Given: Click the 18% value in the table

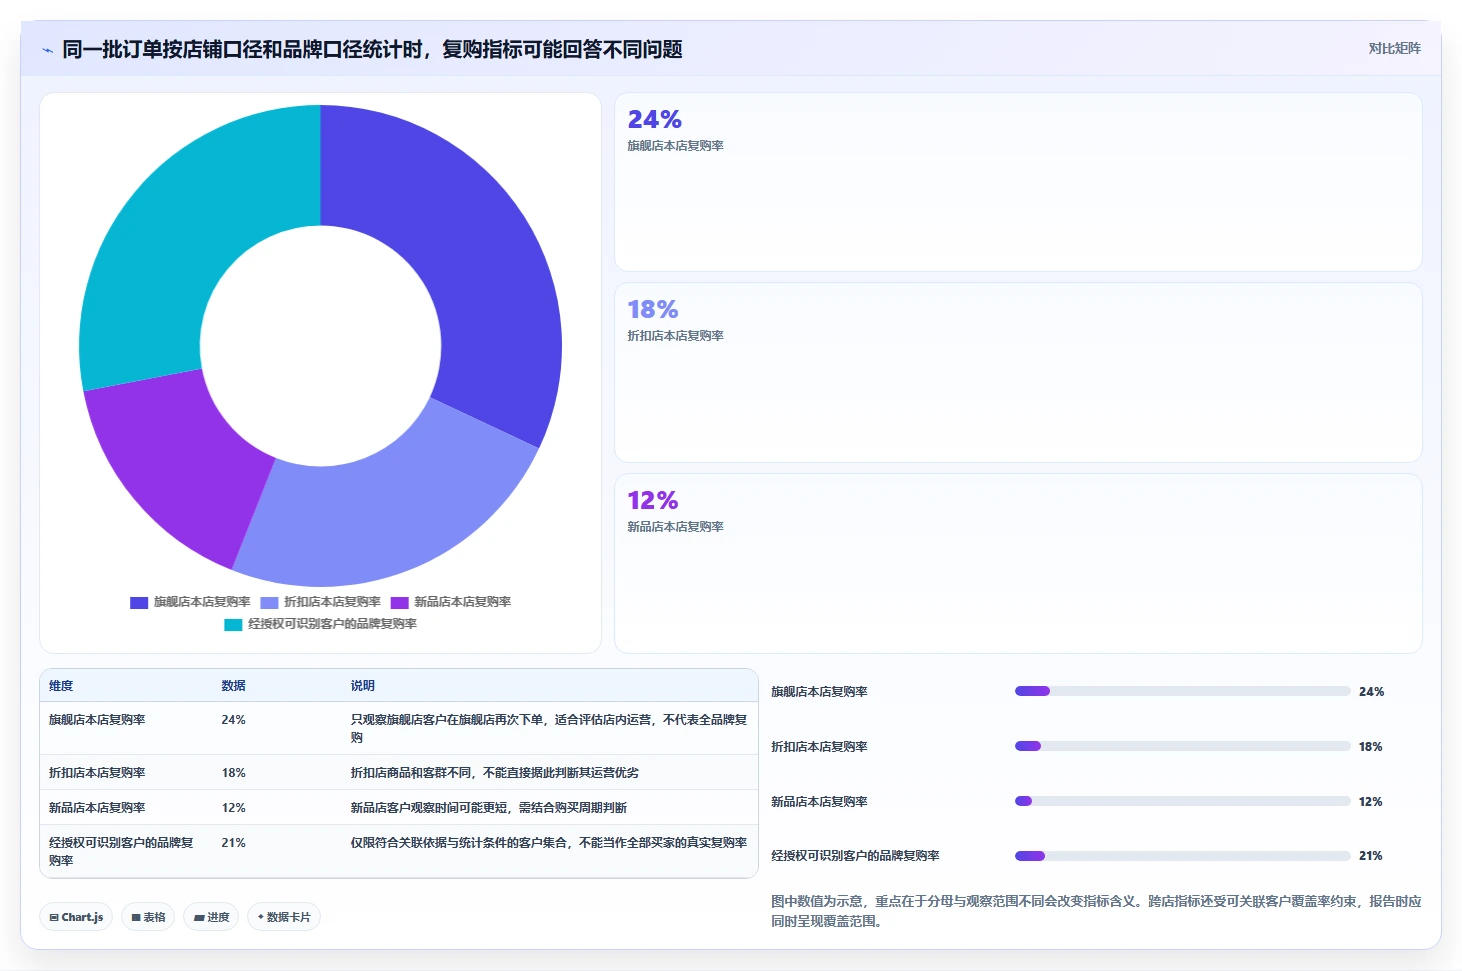Looking at the screenshot, I should 233,773.
